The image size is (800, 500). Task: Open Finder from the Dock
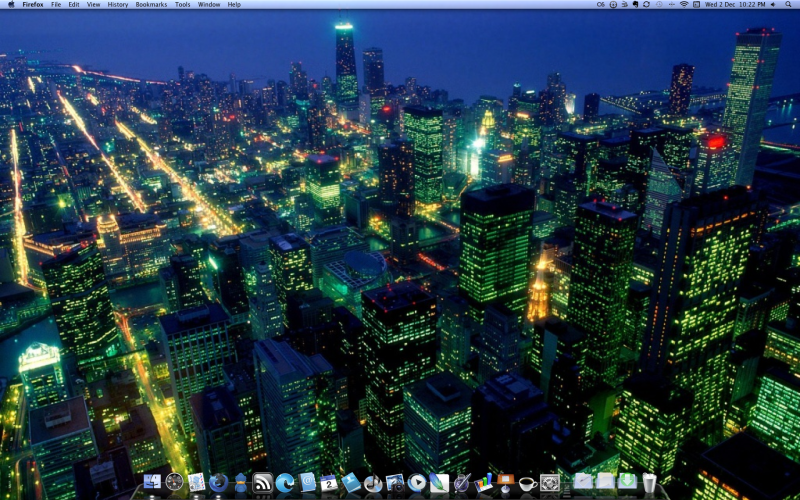point(152,482)
